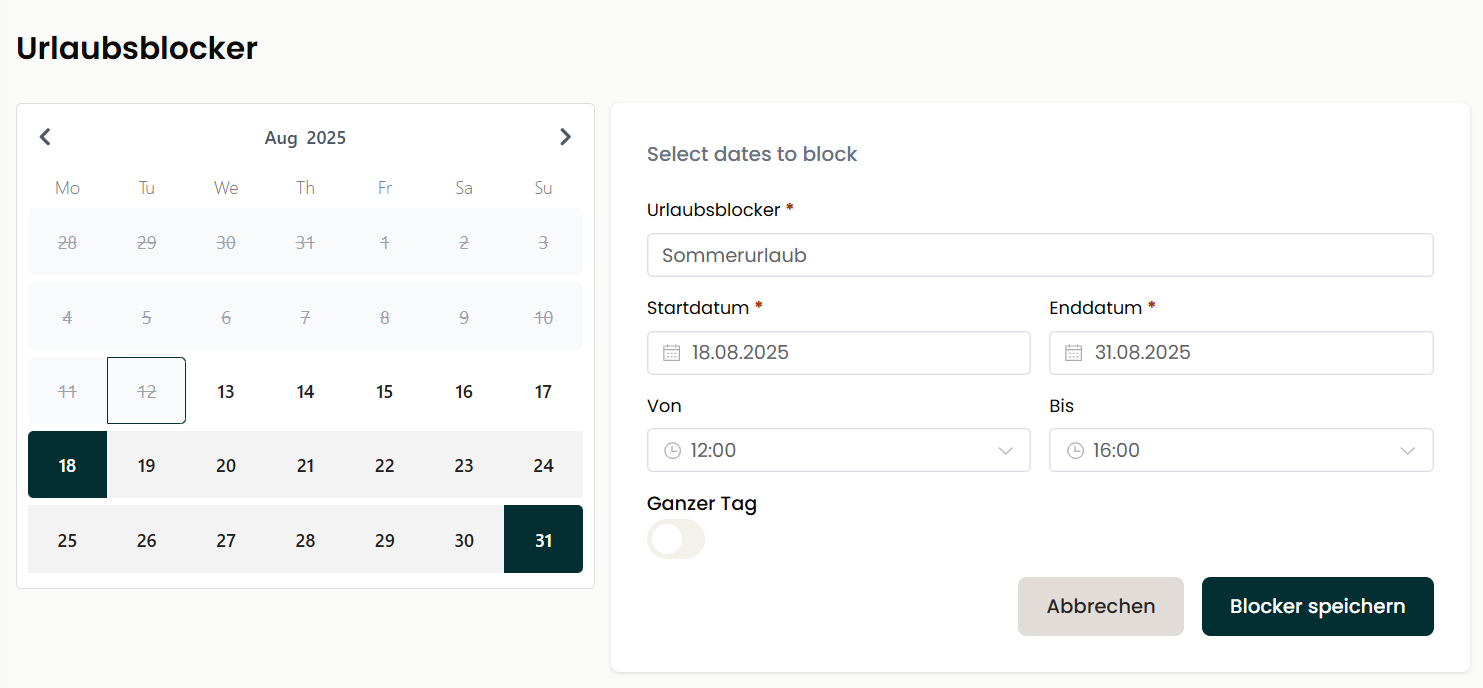Select August 30 in calendar

pos(464,540)
